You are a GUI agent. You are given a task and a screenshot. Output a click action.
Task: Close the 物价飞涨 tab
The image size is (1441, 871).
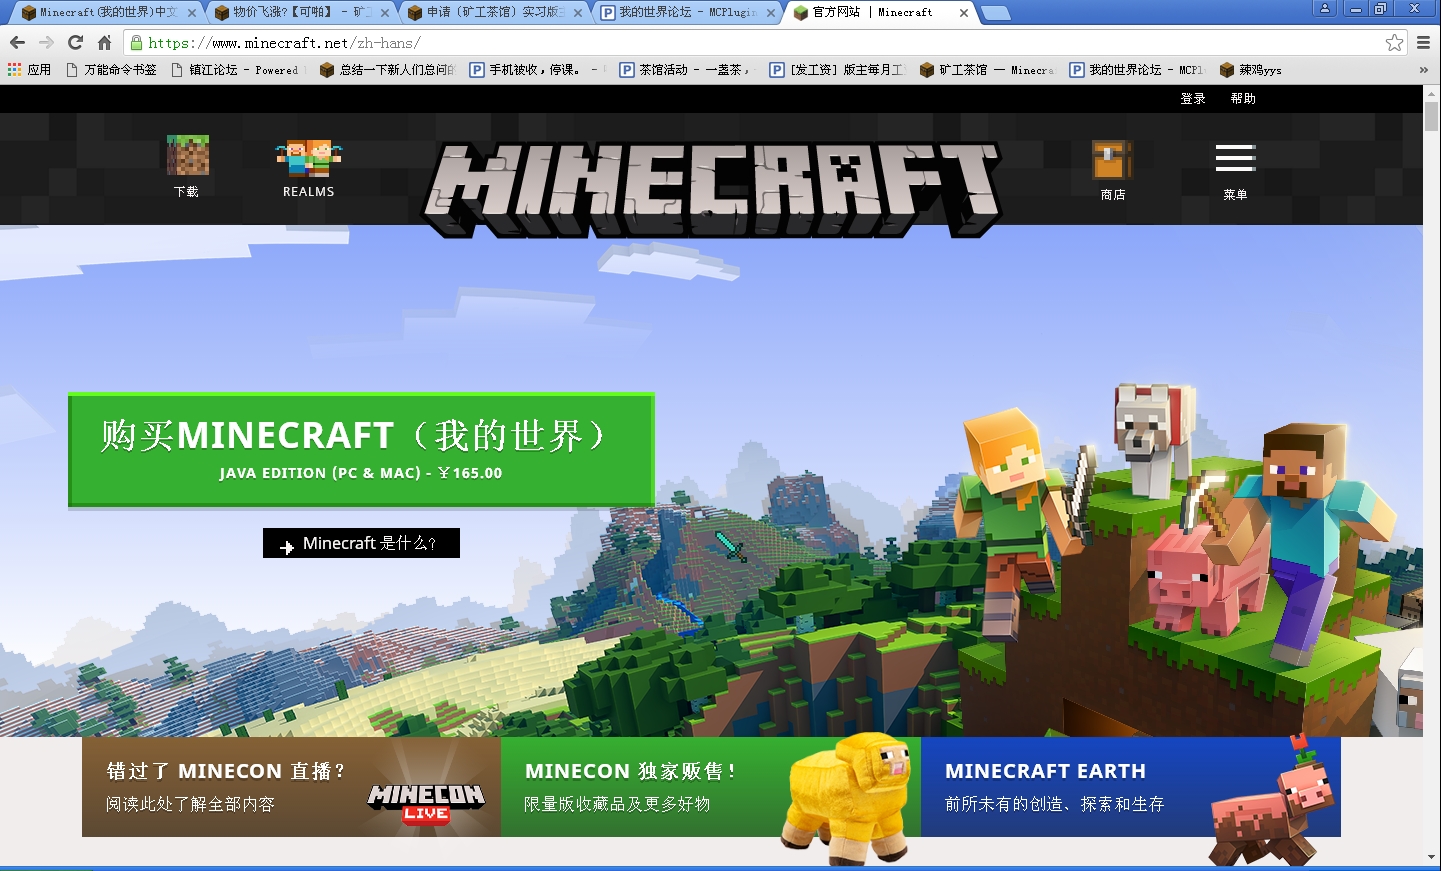coord(385,13)
